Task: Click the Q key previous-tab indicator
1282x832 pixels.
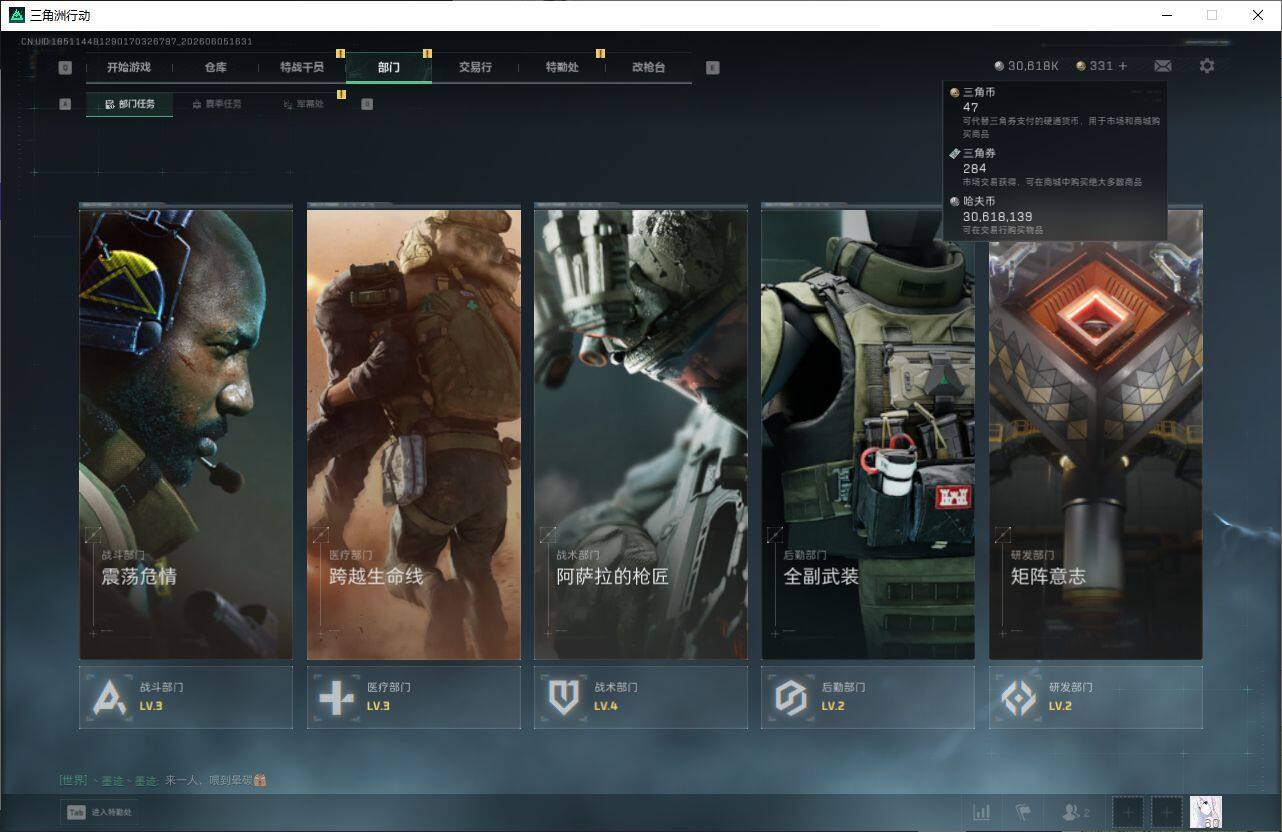Action: click(x=65, y=68)
